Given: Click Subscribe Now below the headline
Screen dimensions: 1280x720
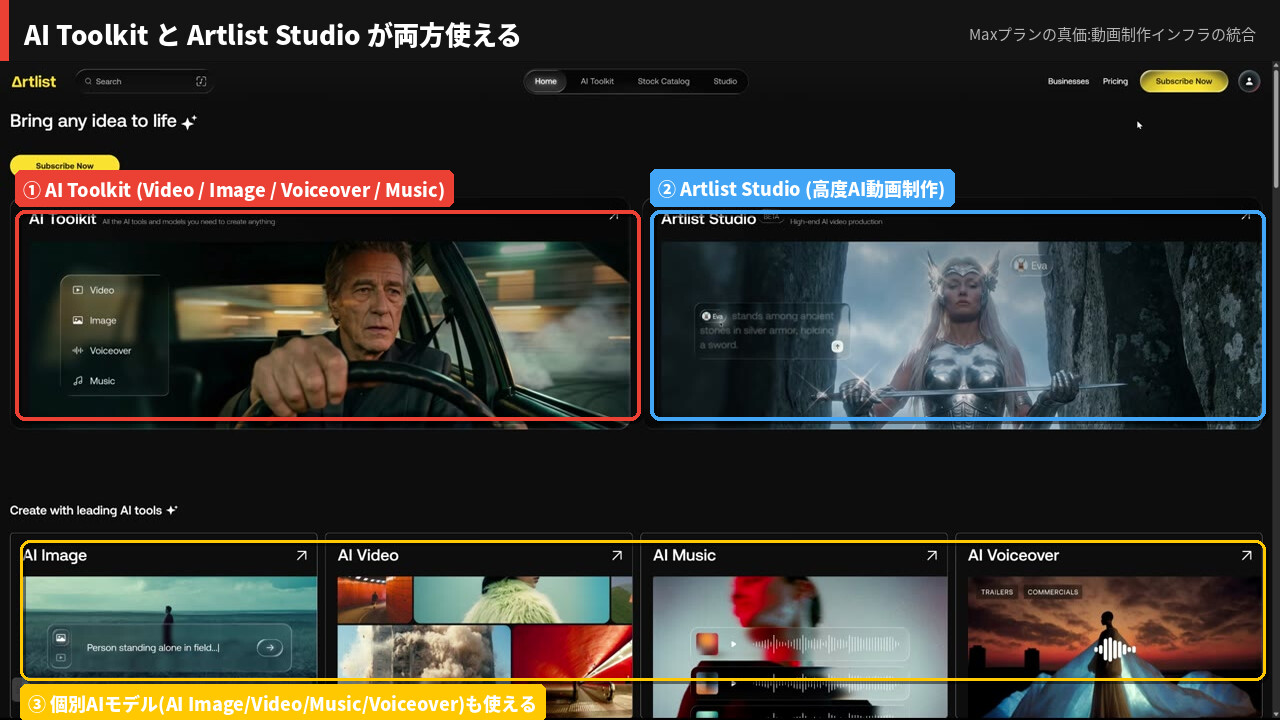Looking at the screenshot, I should [65, 165].
